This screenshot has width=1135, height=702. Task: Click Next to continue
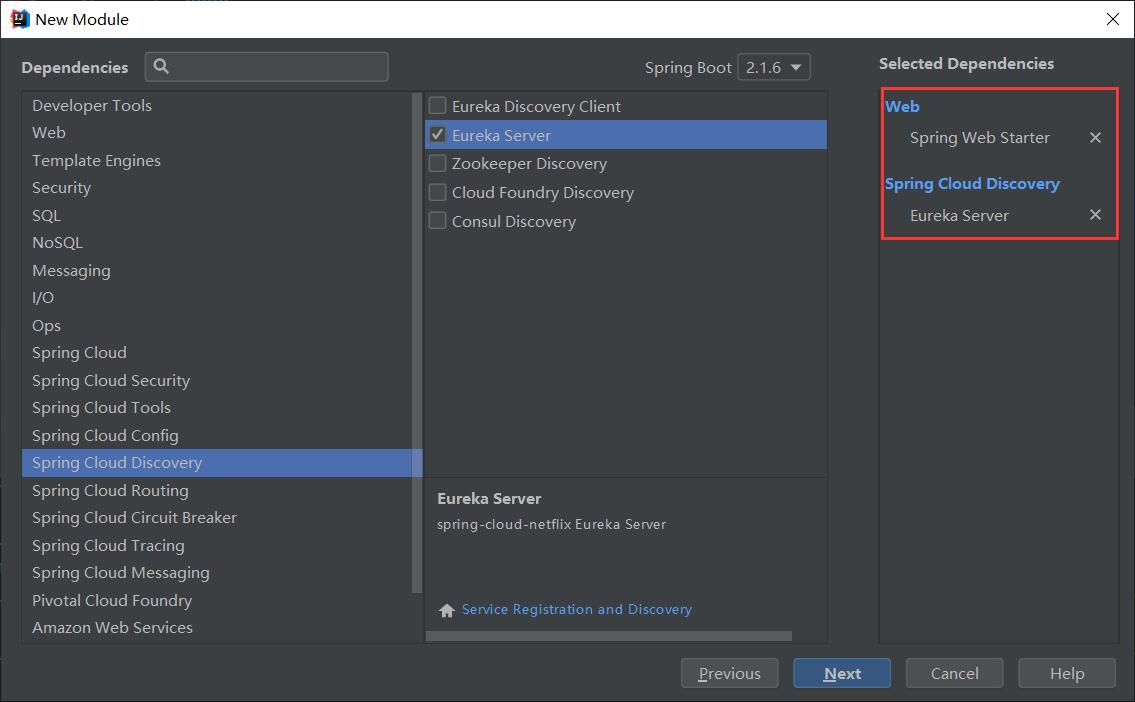[x=842, y=673]
